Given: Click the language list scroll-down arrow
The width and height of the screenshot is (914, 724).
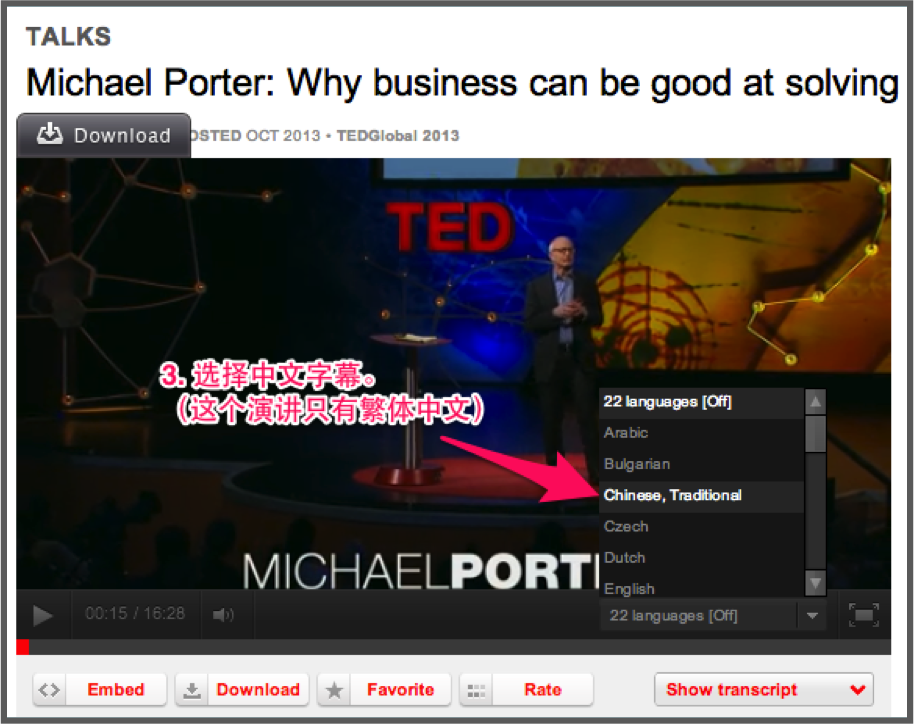Looking at the screenshot, I should point(815,582).
